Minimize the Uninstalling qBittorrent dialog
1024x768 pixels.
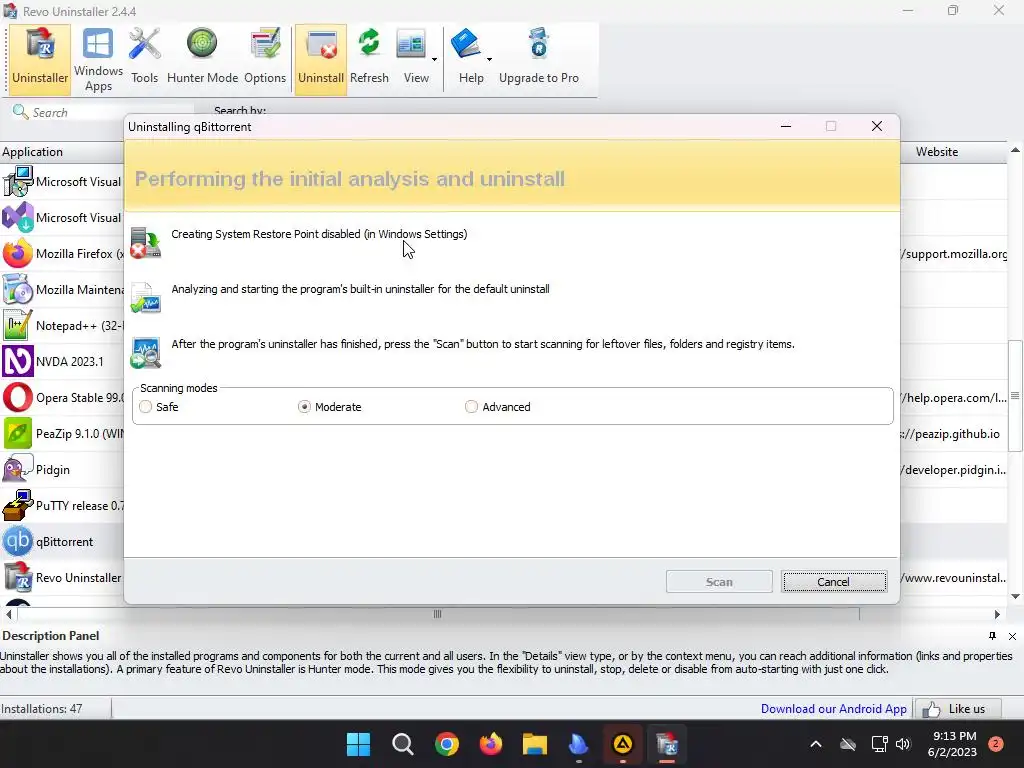pos(786,127)
